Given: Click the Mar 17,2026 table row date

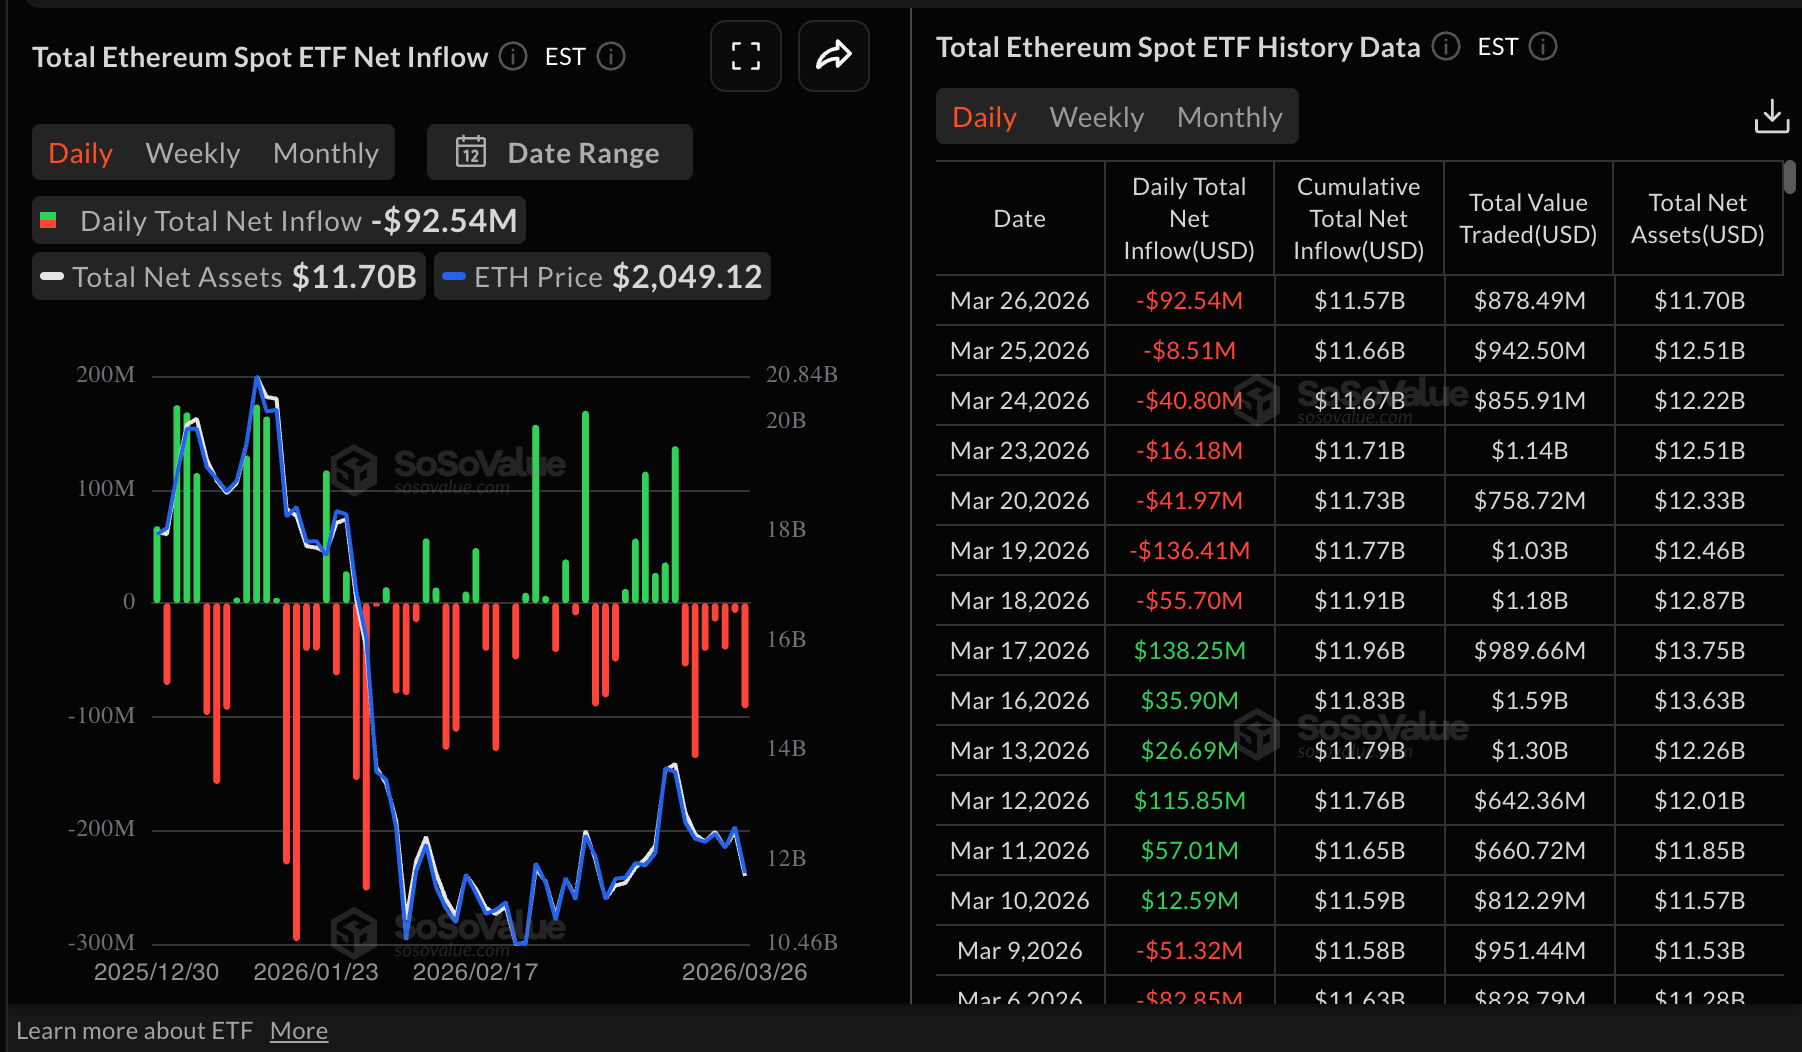Looking at the screenshot, I should 1019,651.
